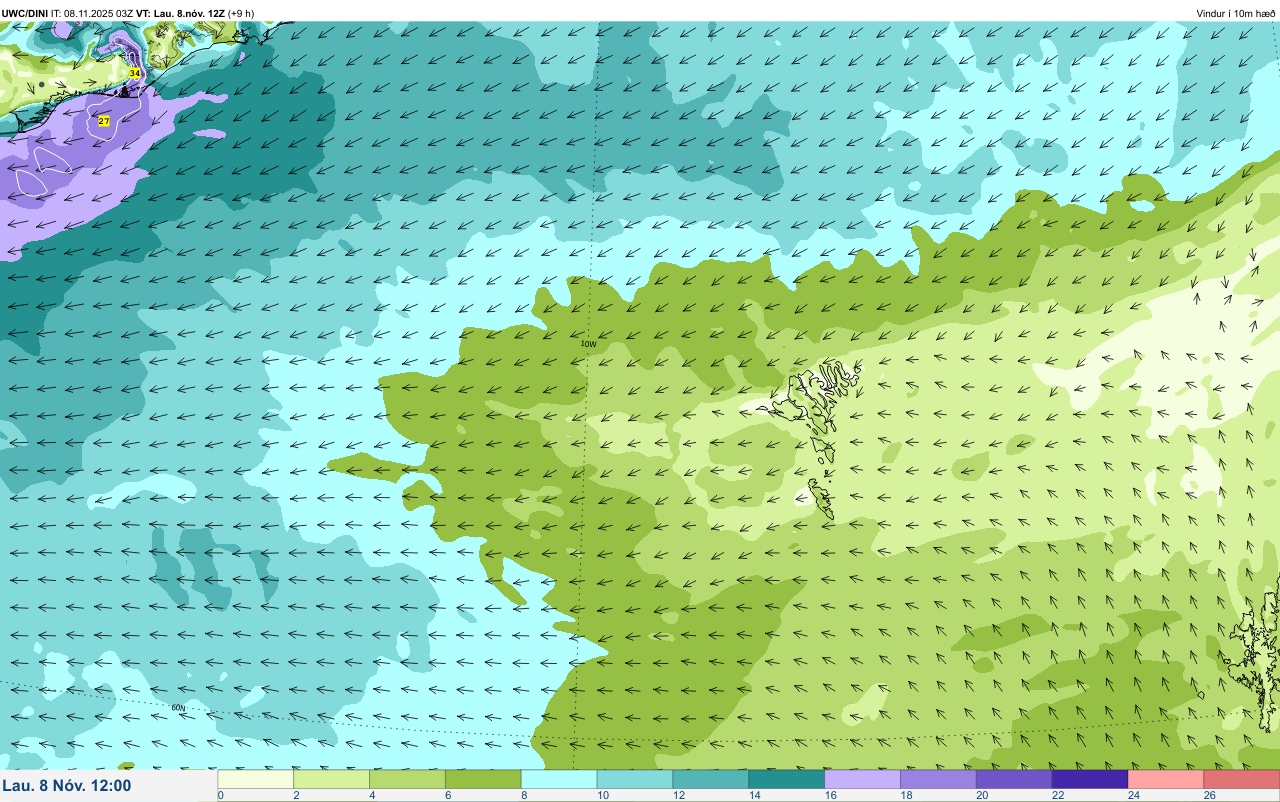
Task: Click the legend scale number "0"
Action: click(x=220, y=796)
